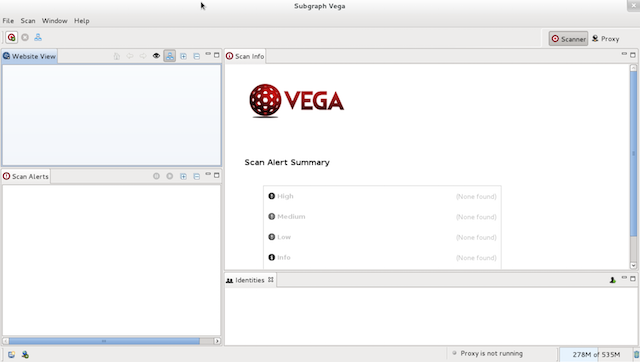Toggle the pressed hierarchy button in Website View
The image size is (640, 362).
170,56
